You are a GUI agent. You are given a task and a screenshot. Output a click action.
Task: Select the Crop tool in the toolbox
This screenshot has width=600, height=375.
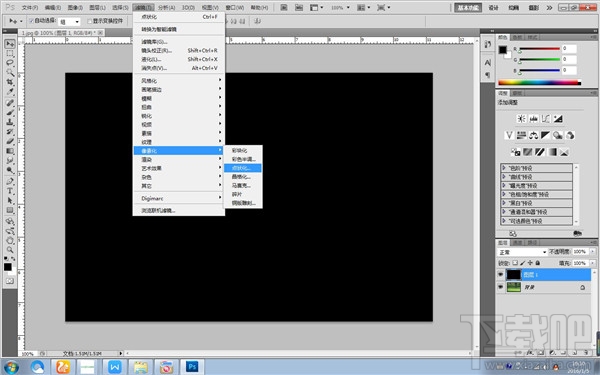point(10,82)
